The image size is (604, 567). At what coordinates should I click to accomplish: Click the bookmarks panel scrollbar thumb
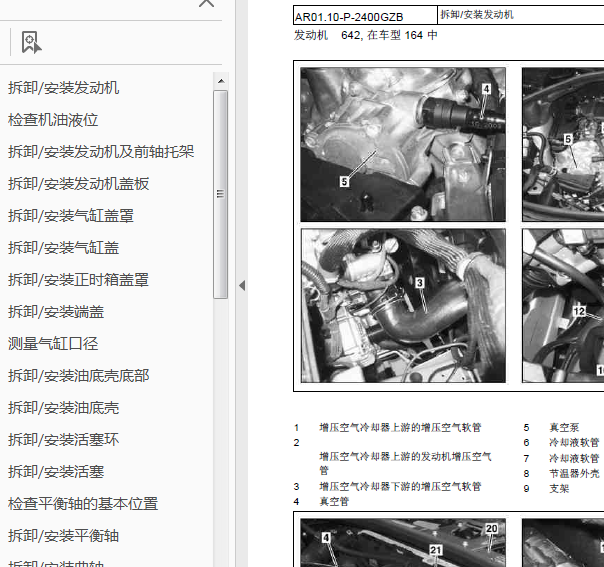click(x=220, y=194)
